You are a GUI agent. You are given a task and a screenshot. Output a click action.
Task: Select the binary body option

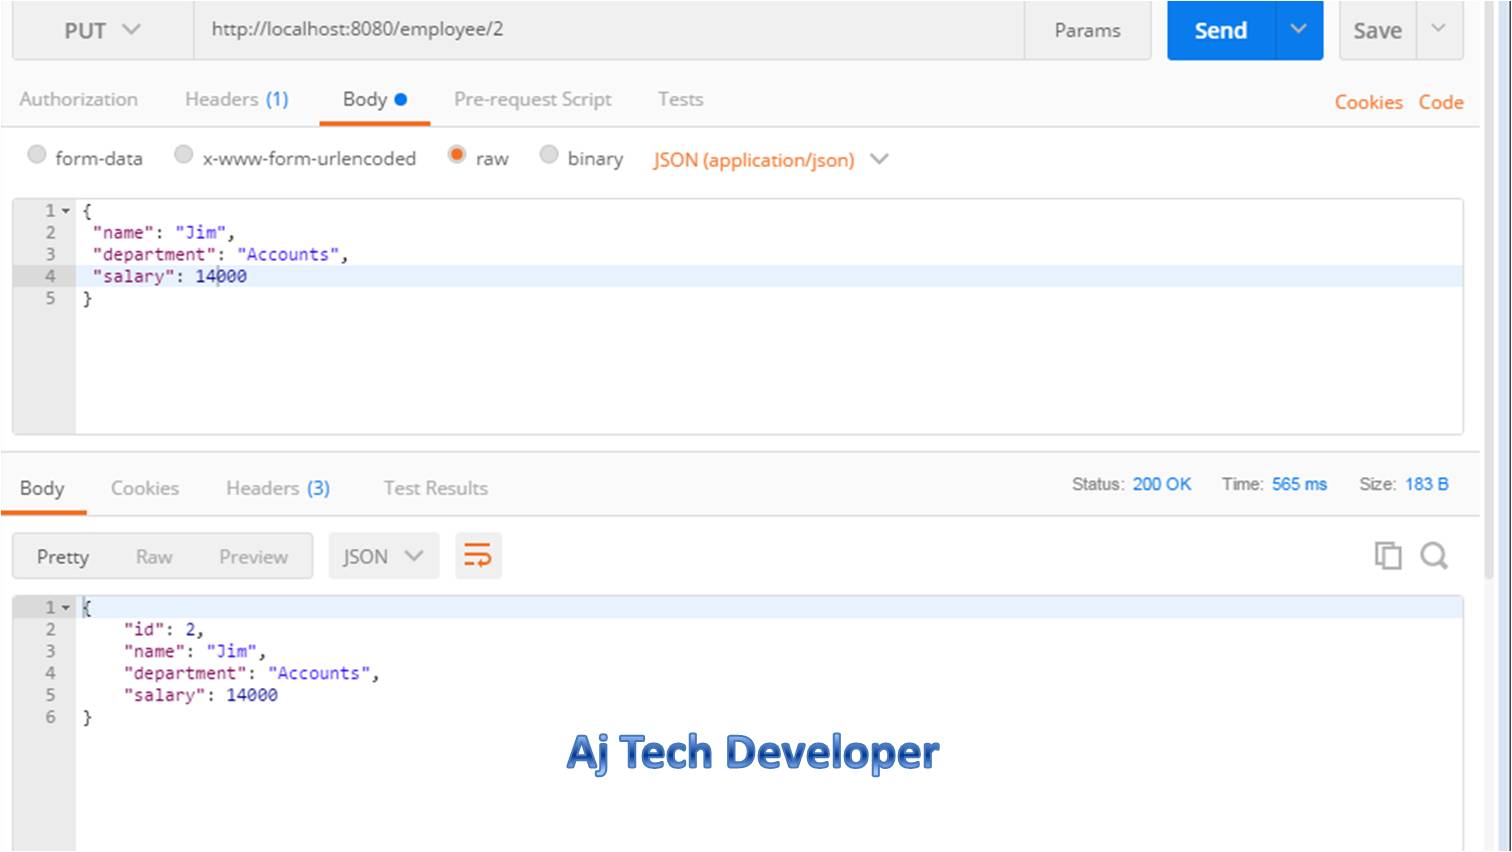tap(549, 155)
